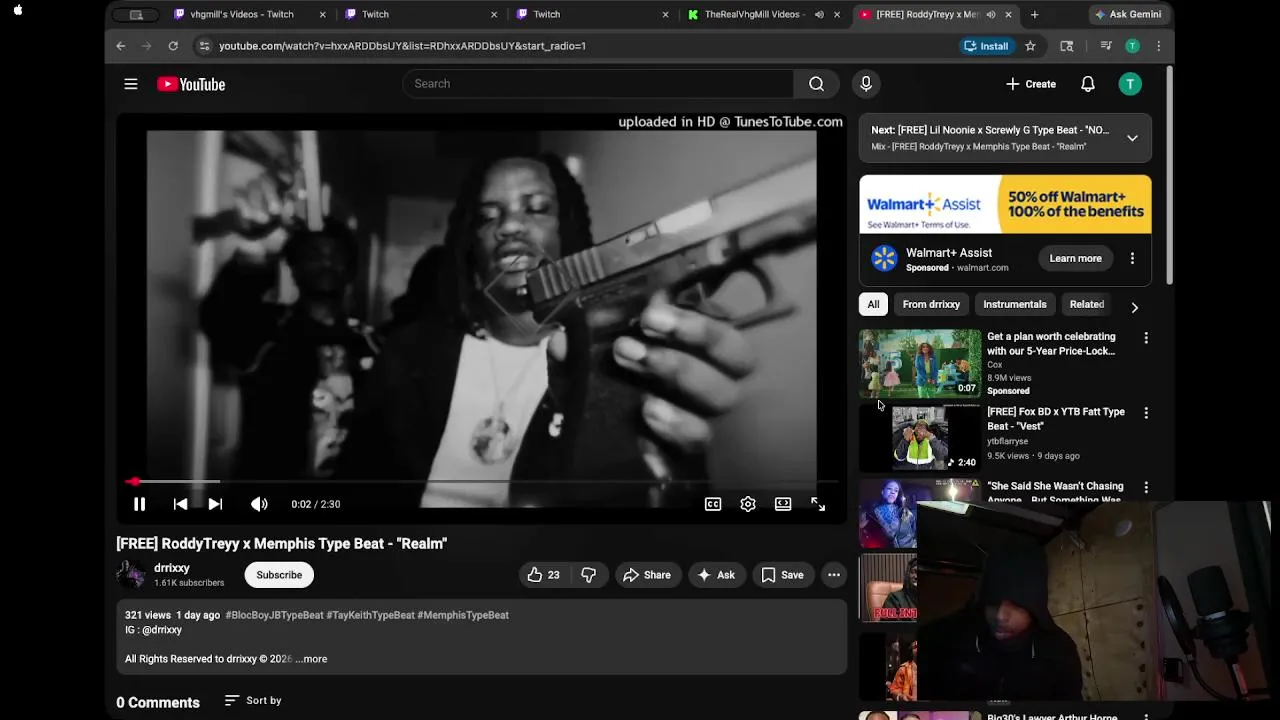Click the search magnifier button
The image size is (1280, 720).
816,84
